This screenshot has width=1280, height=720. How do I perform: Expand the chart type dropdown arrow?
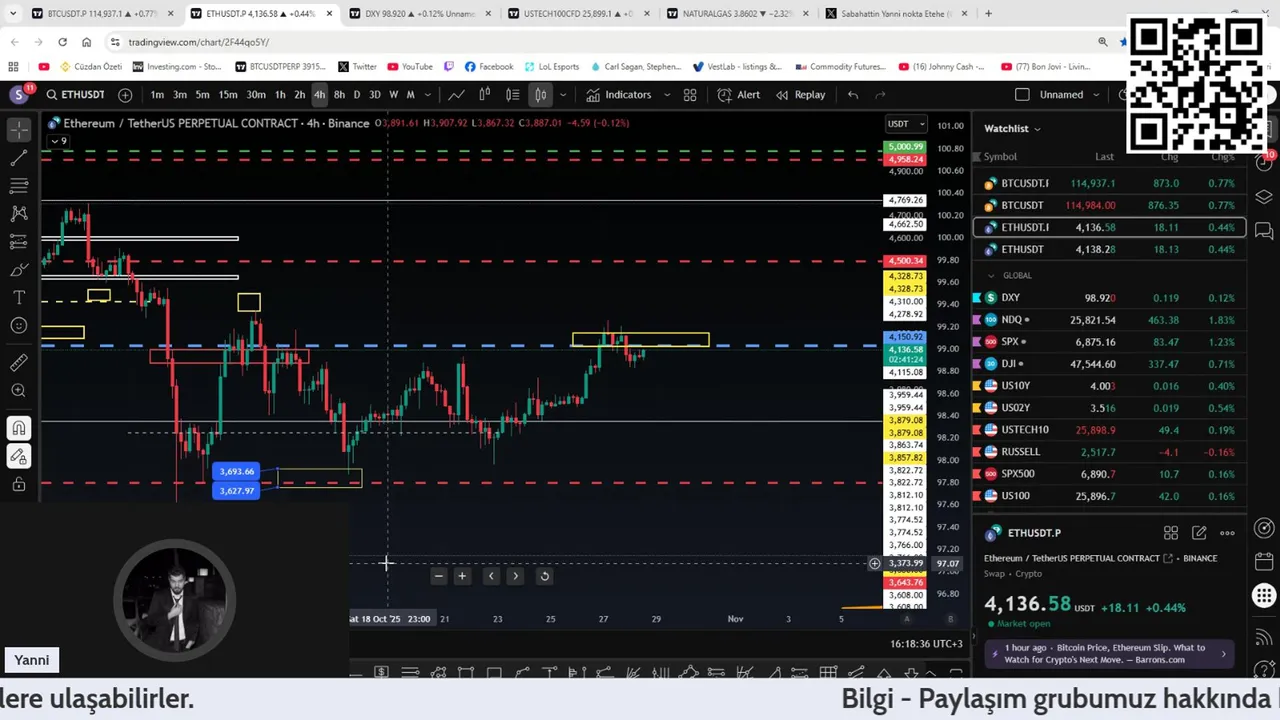point(563,95)
